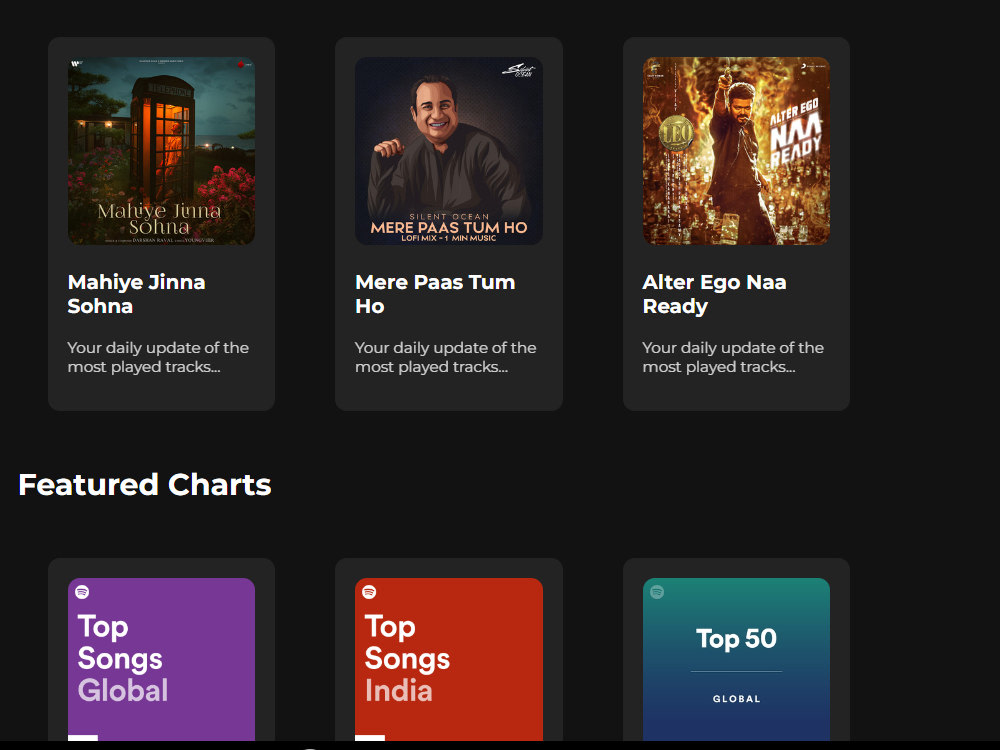
Task: Click Spotify logo on Top Songs India cover
Action: coord(369,592)
